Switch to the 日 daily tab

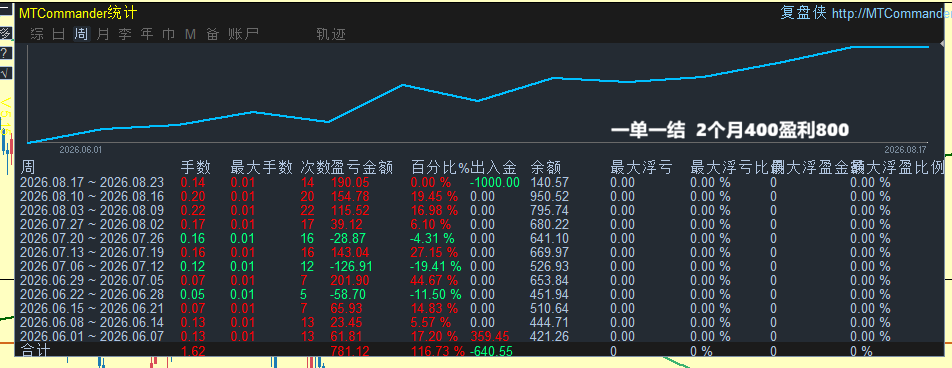[59, 35]
